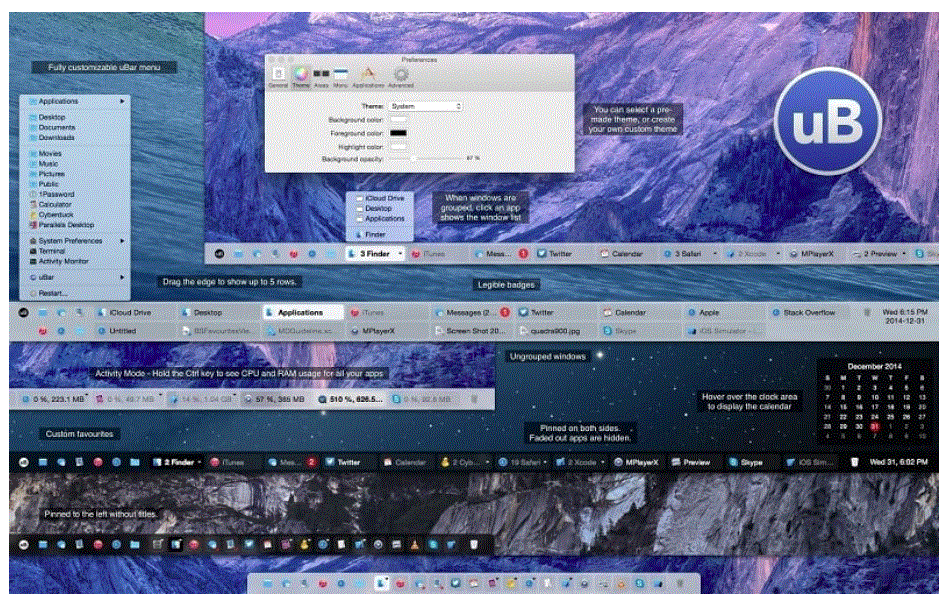Click the clock reading Wed 6:15 PM
Image resolution: width=947 pixels, height=608 pixels.
point(904,316)
